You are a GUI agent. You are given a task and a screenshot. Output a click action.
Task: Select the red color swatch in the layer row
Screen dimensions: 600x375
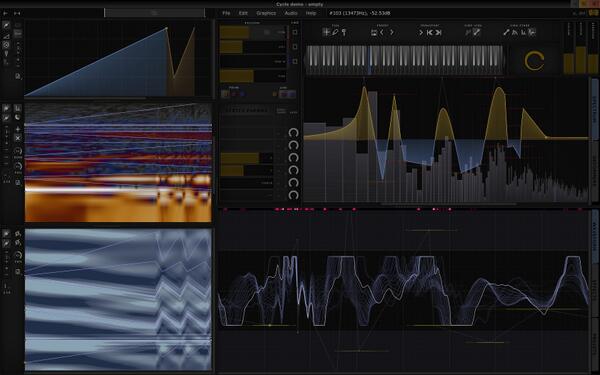coord(234,94)
